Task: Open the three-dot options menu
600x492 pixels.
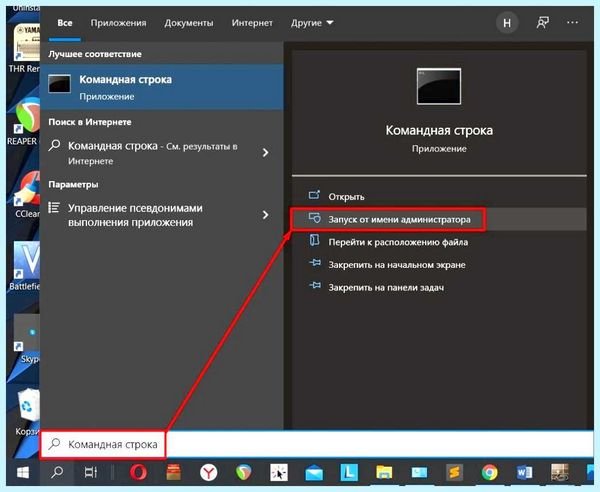Action: (572, 23)
